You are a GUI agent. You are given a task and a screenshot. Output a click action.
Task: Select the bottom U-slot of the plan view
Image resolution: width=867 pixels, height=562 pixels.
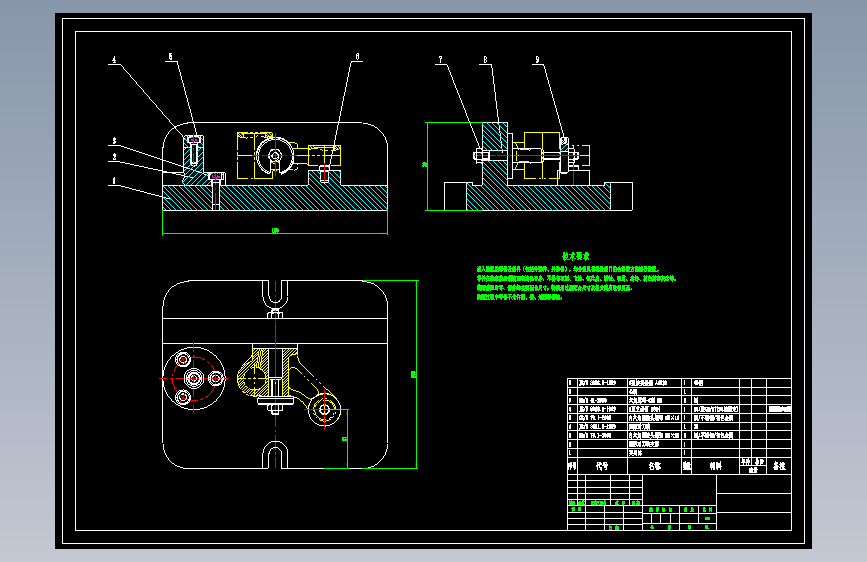pos(275,455)
